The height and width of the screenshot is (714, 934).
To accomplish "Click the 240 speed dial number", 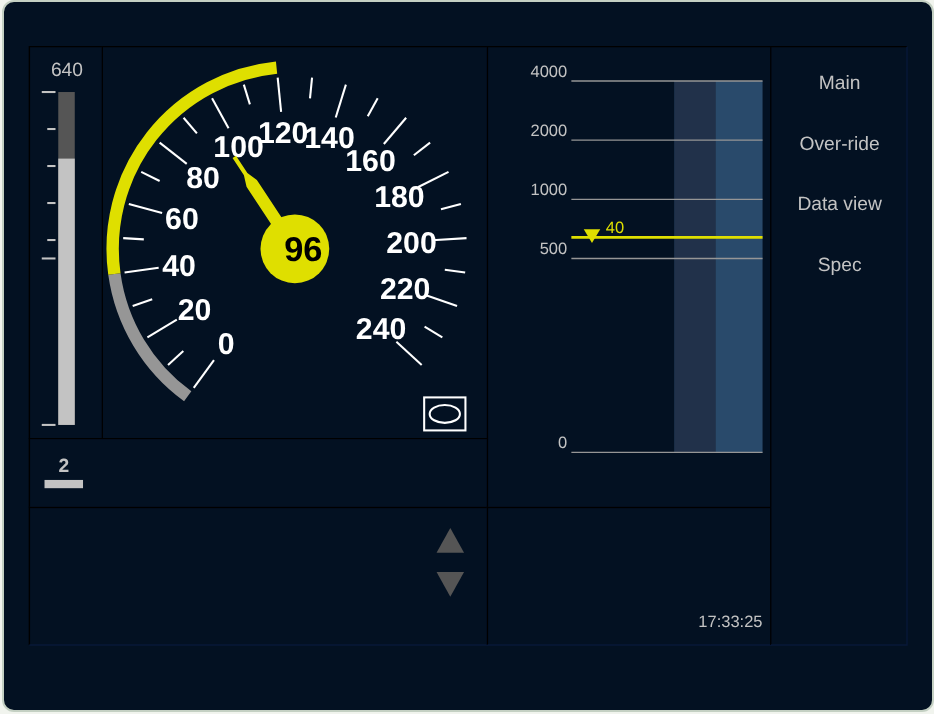I will 381,329.
